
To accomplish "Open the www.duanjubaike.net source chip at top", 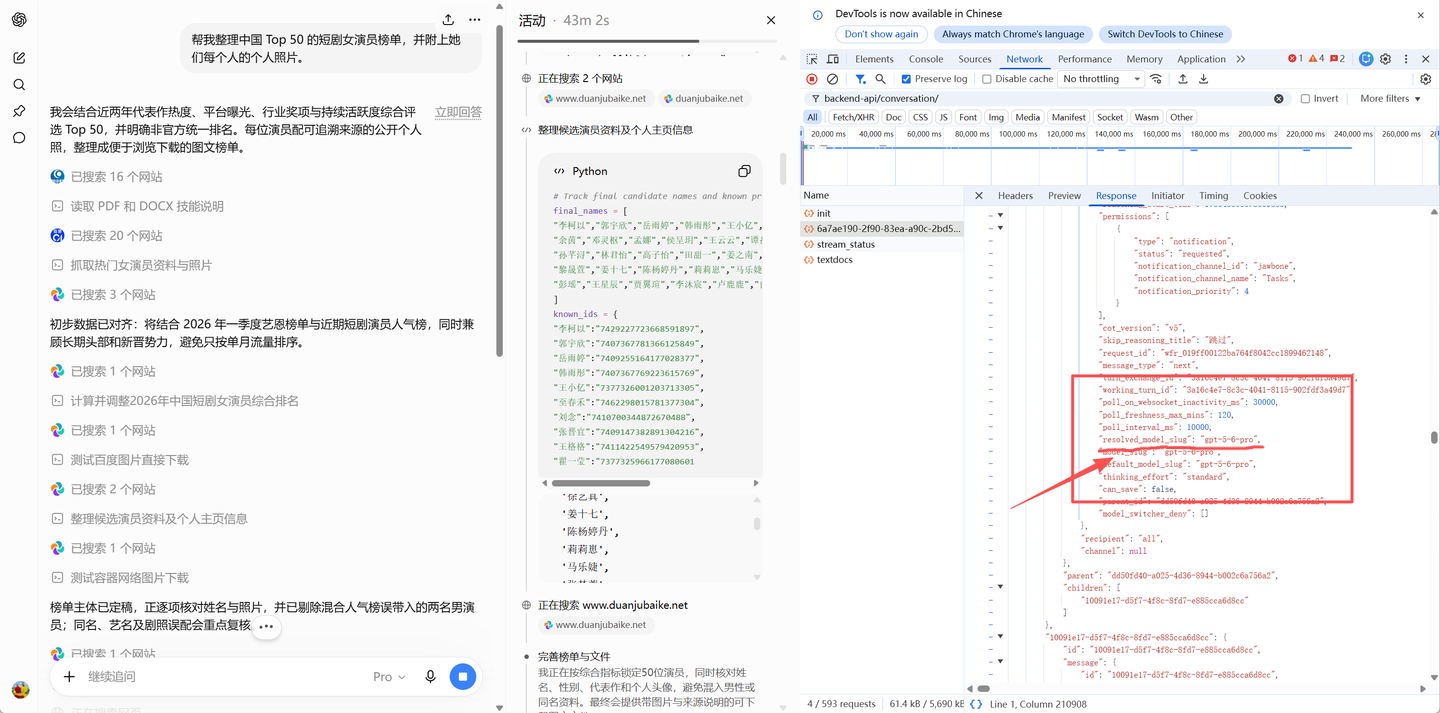I will pos(594,99).
